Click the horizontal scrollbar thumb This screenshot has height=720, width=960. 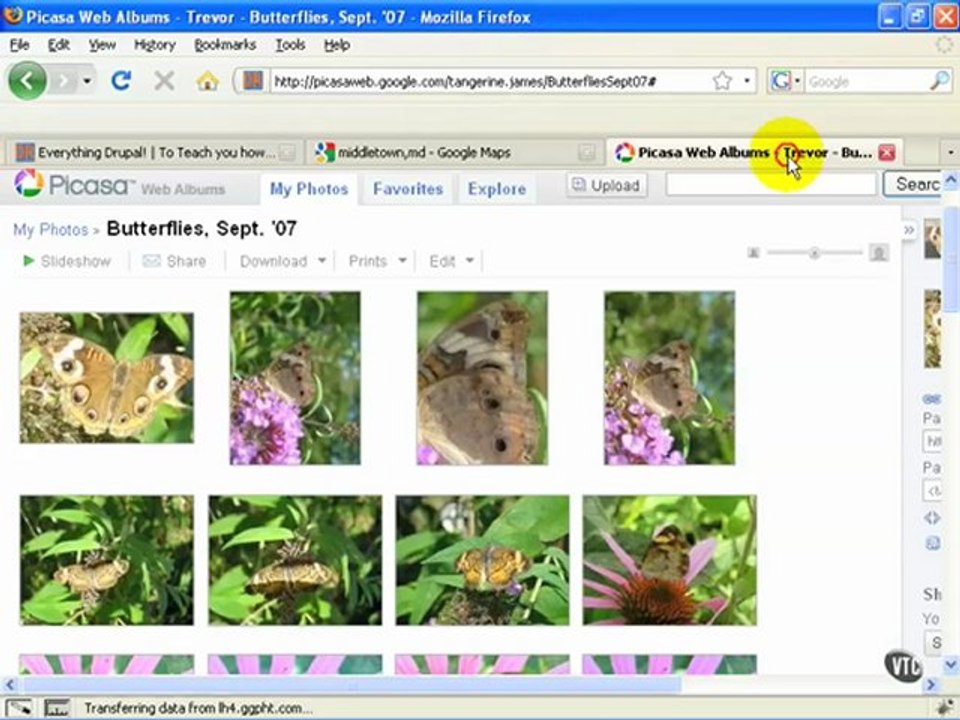[352, 684]
